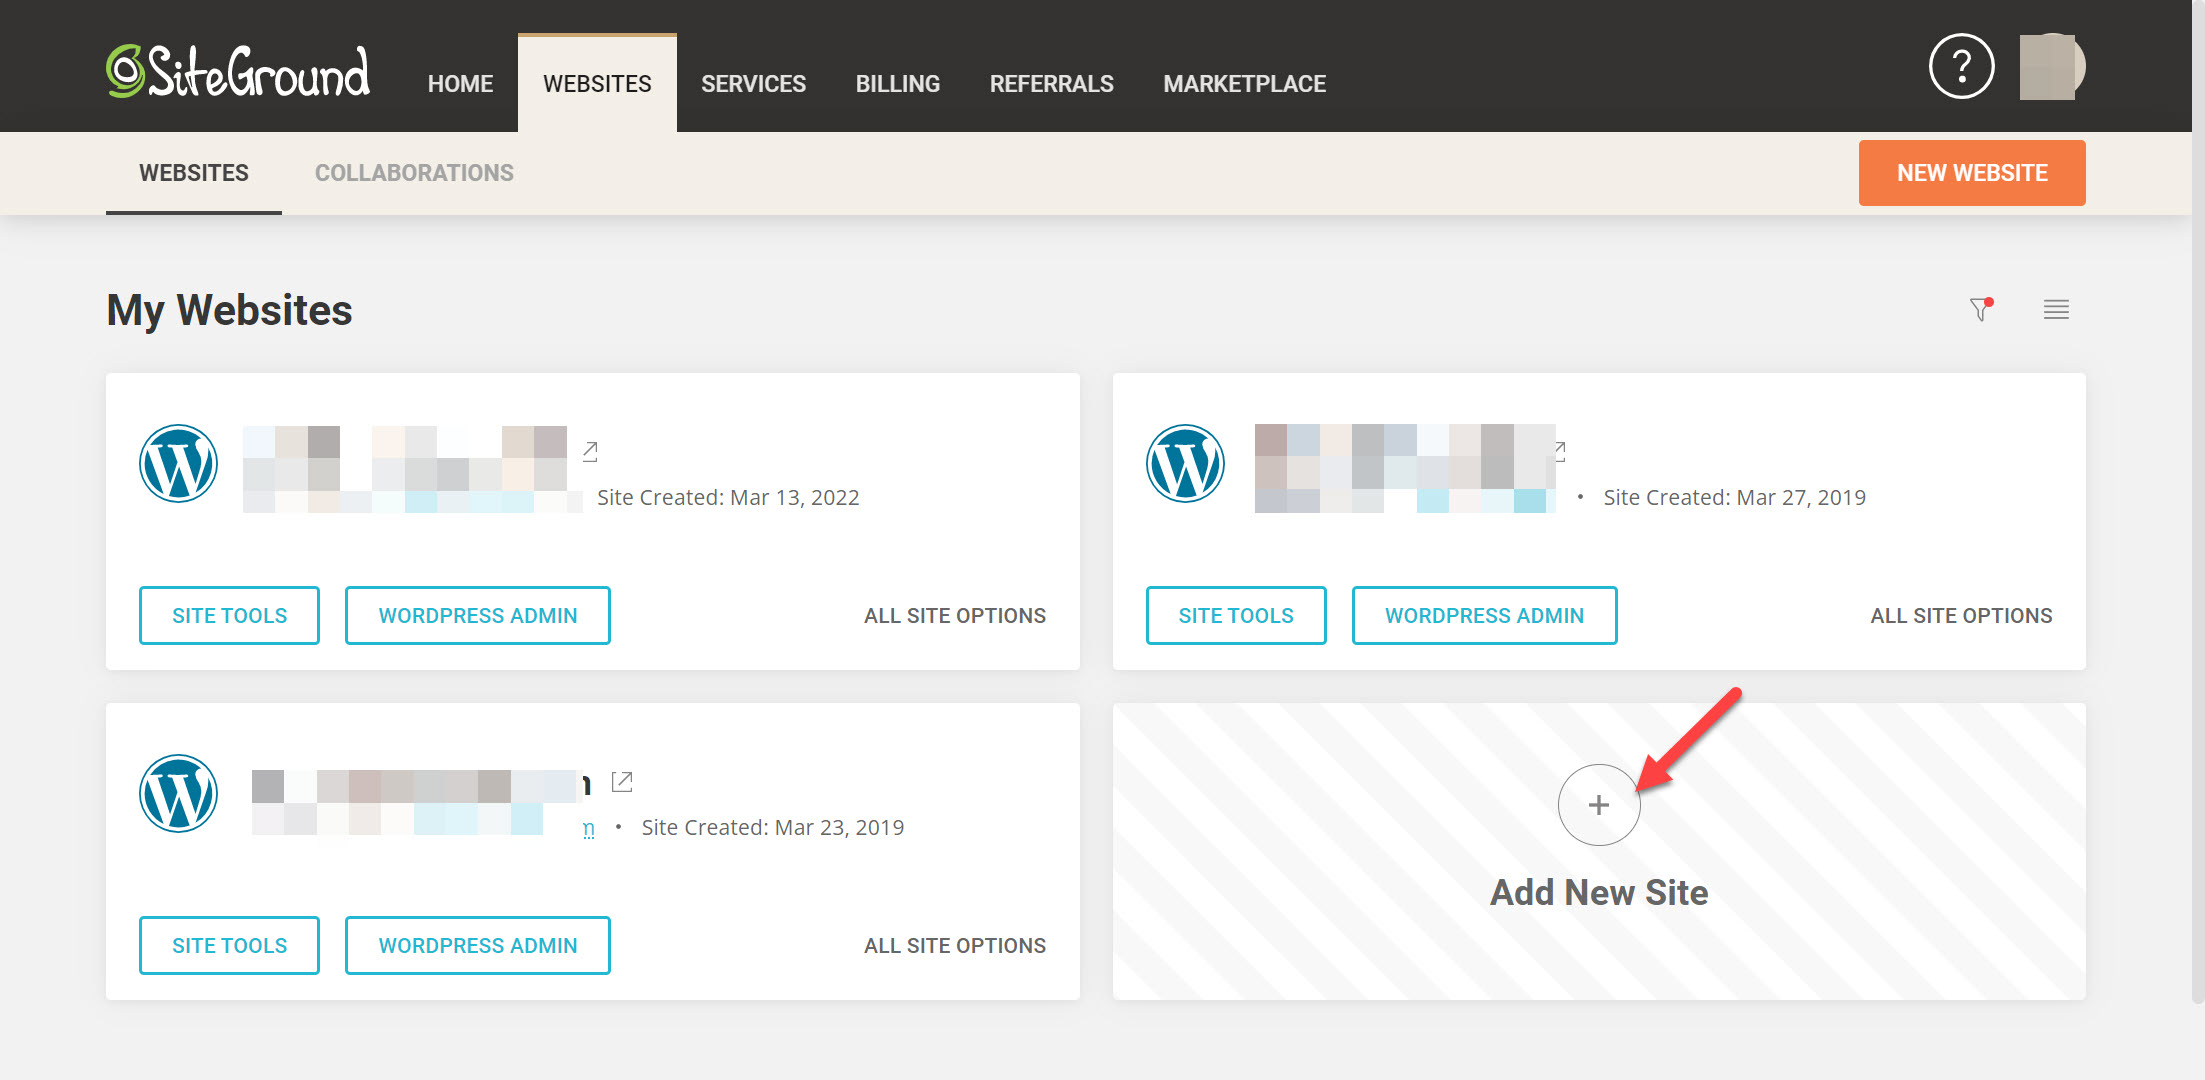
Task: Open SITE TOOLS for Mar 27, 2019 site
Action: click(x=1236, y=615)
